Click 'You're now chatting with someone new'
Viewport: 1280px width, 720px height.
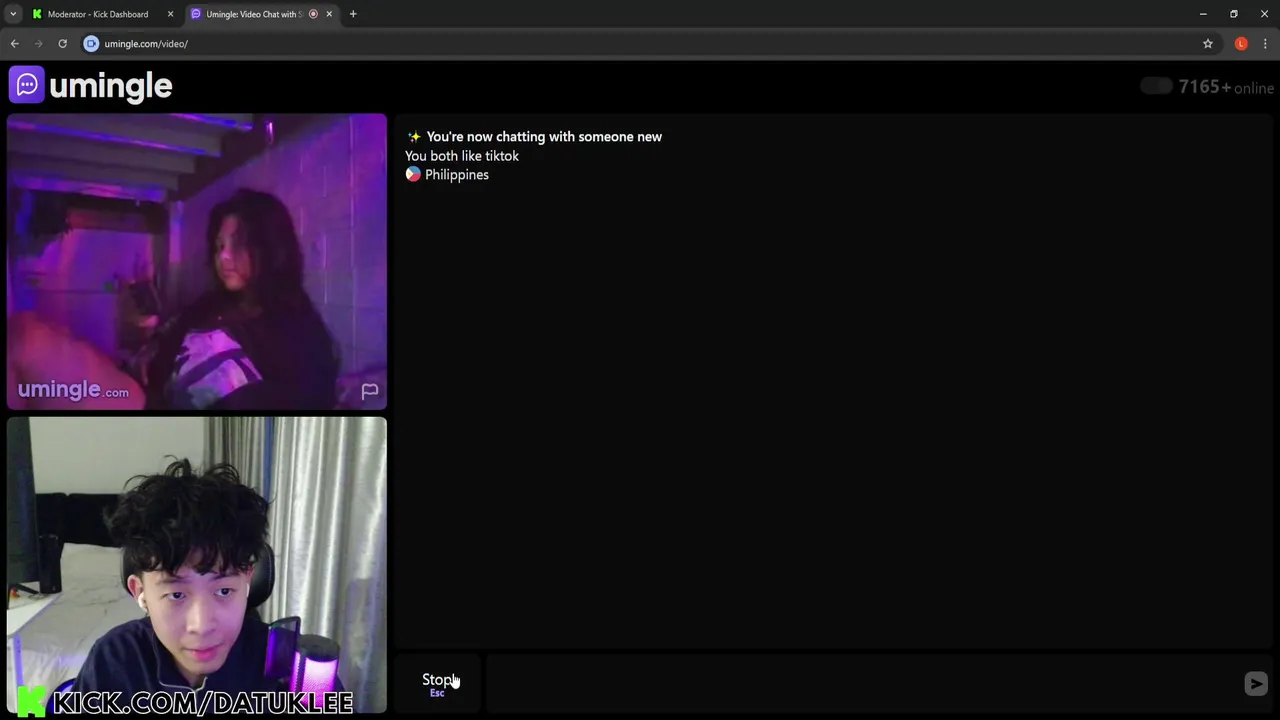tap(544, 137)
